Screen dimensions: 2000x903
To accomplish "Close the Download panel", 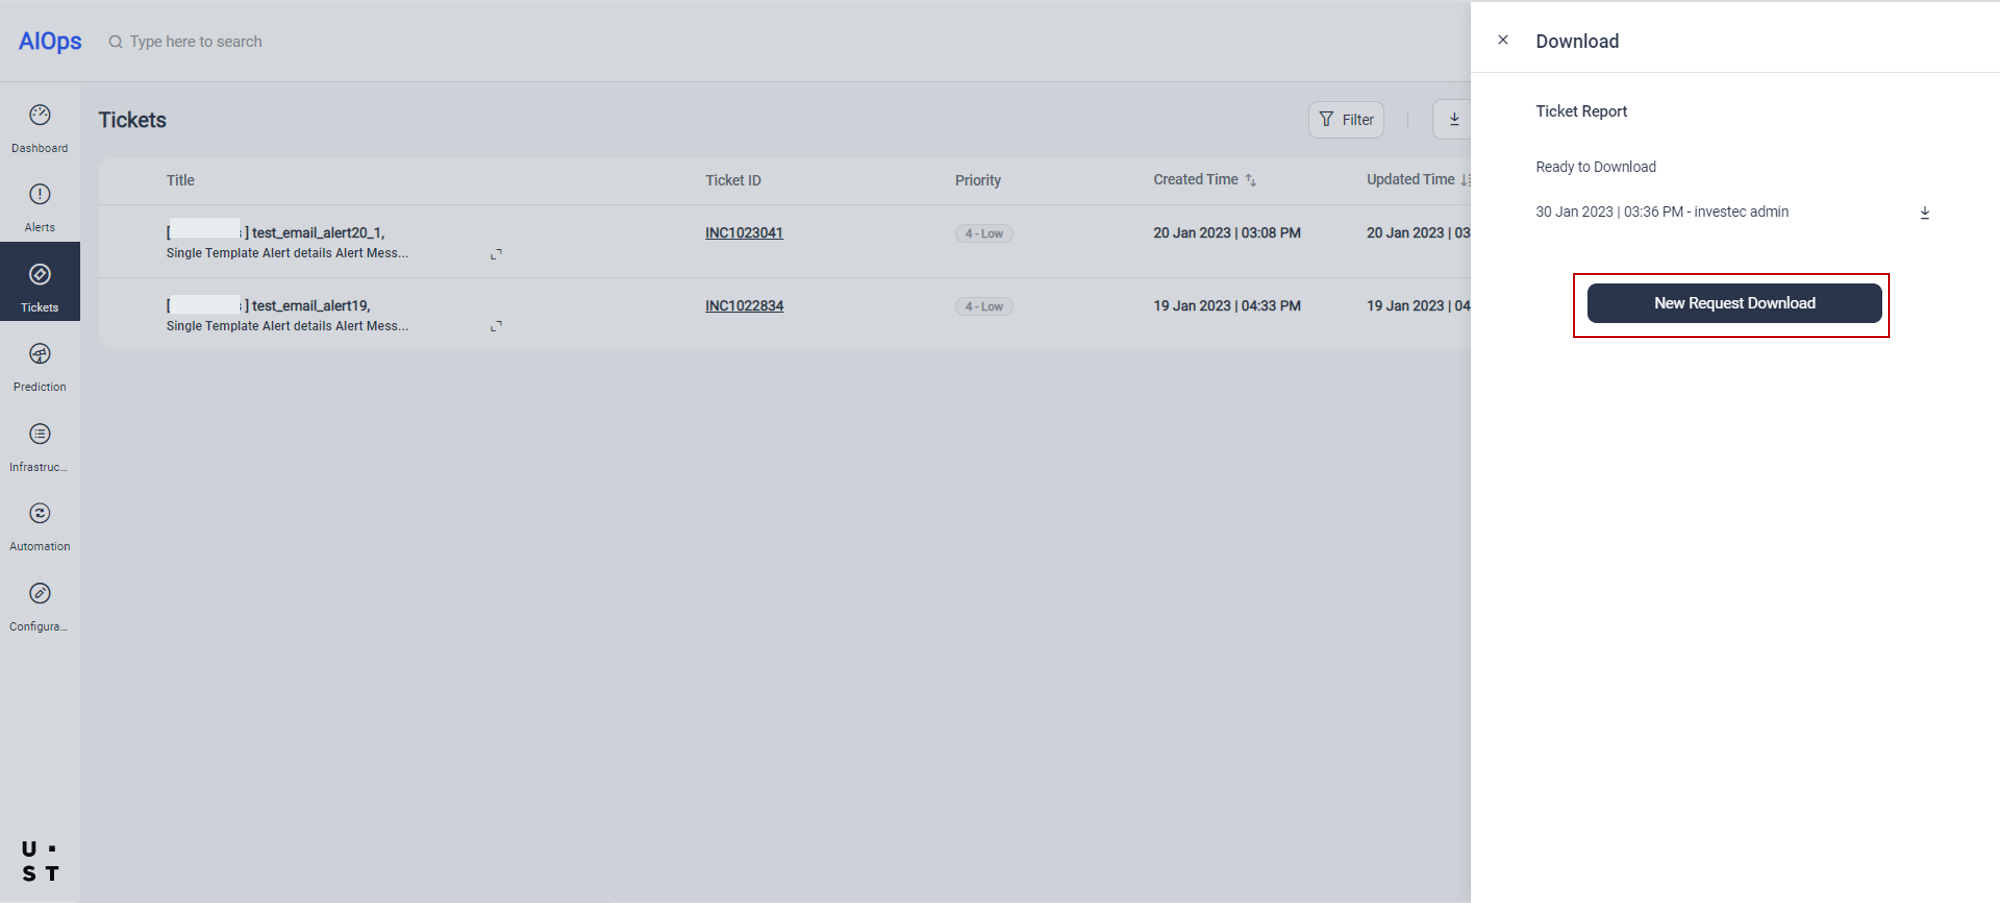I will 1503,40.
